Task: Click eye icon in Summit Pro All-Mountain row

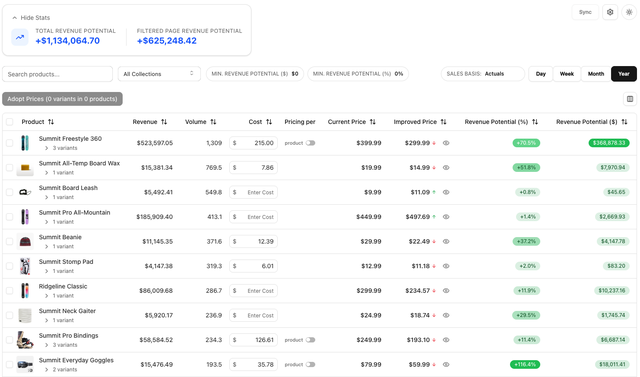Action: pyautogui.click(x=446, y=217)
